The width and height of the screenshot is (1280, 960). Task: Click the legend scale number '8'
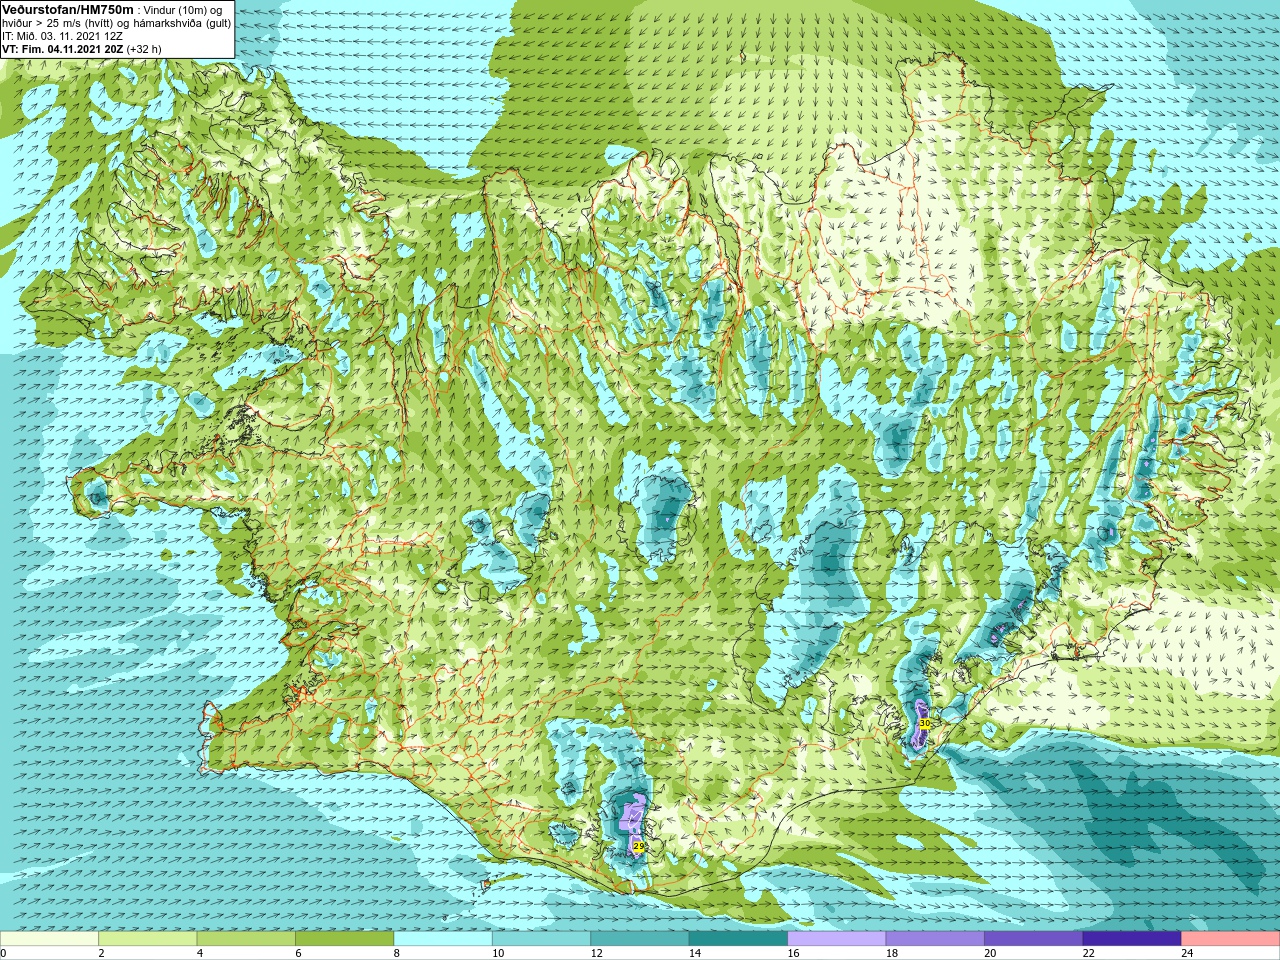coord(397,953)
